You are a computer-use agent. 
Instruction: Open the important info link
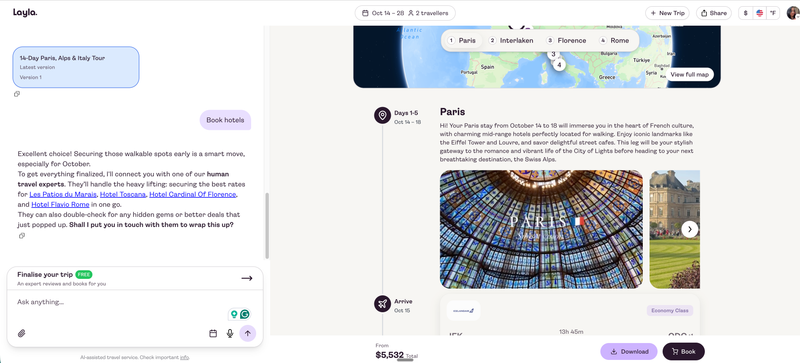(184, 357)
